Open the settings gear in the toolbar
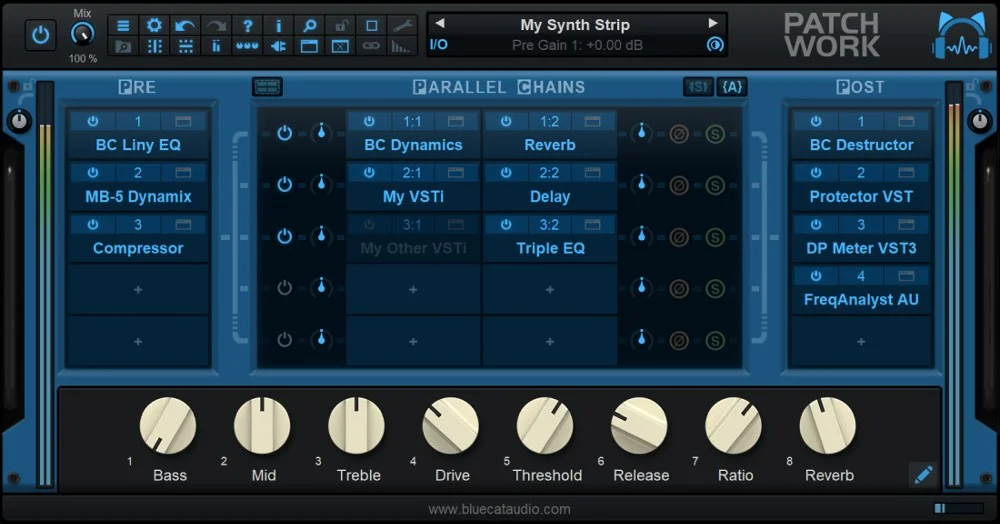The image size is (1000, 524). [x=154, y=25]
